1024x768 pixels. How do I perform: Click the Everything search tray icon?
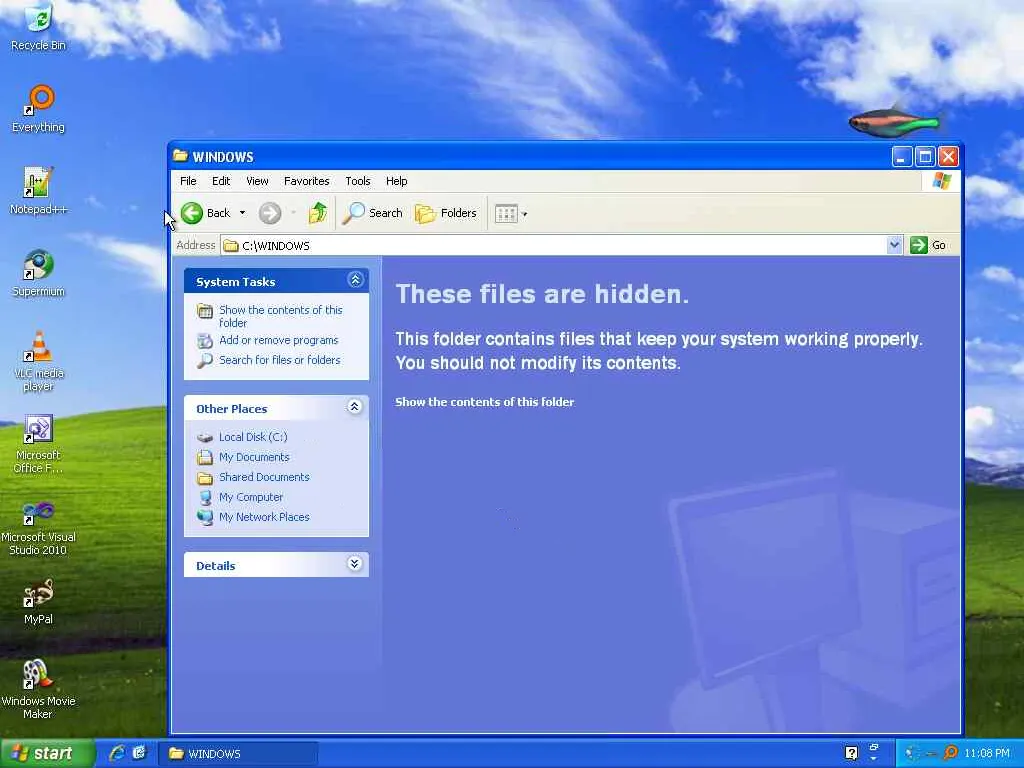pyautogui.click(x=950, y=753)
